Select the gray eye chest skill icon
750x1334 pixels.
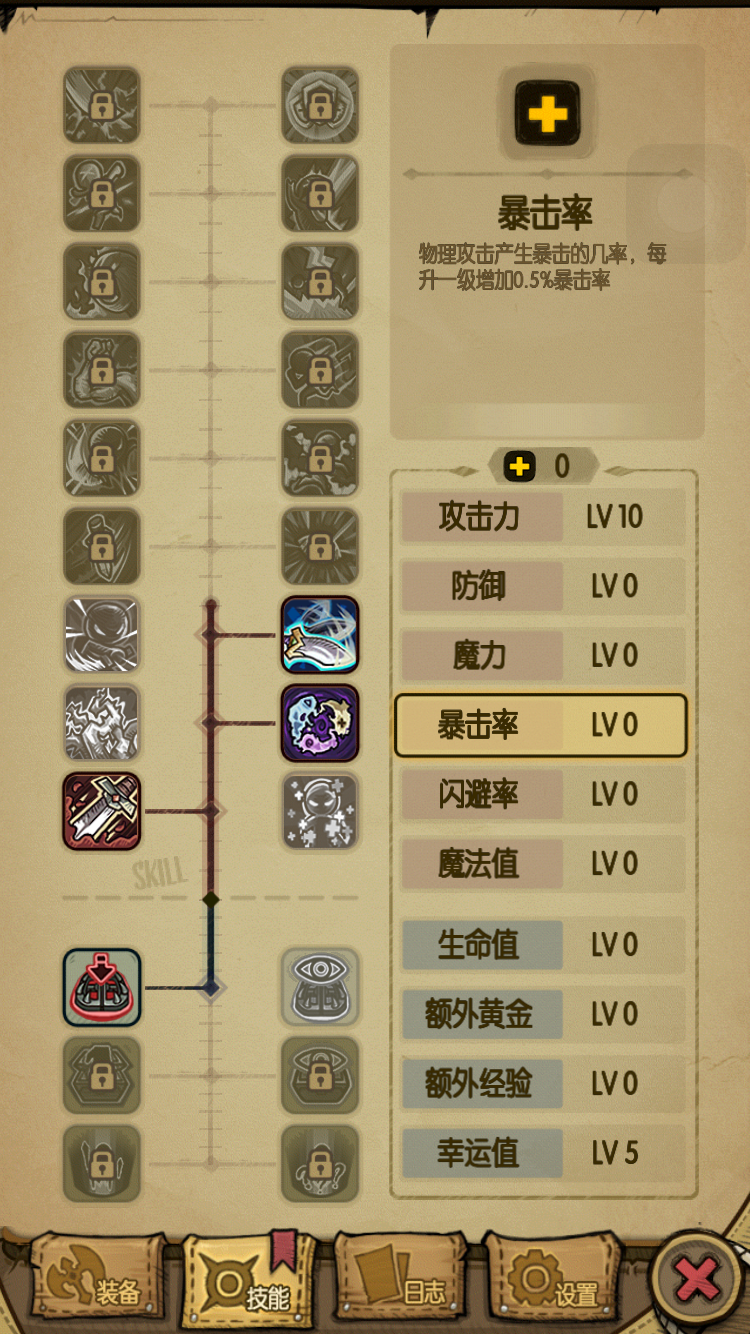(320, 988)
